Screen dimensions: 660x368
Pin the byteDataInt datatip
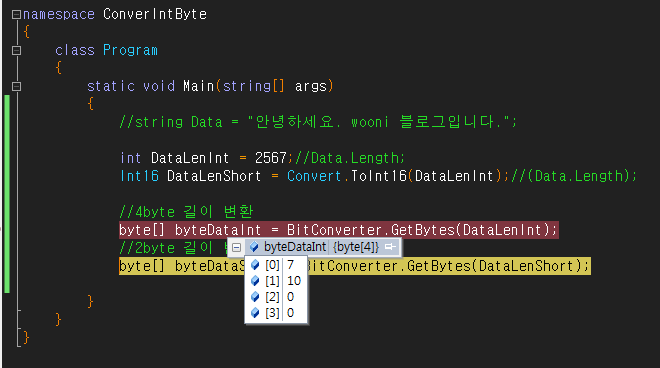click(391, 247)
